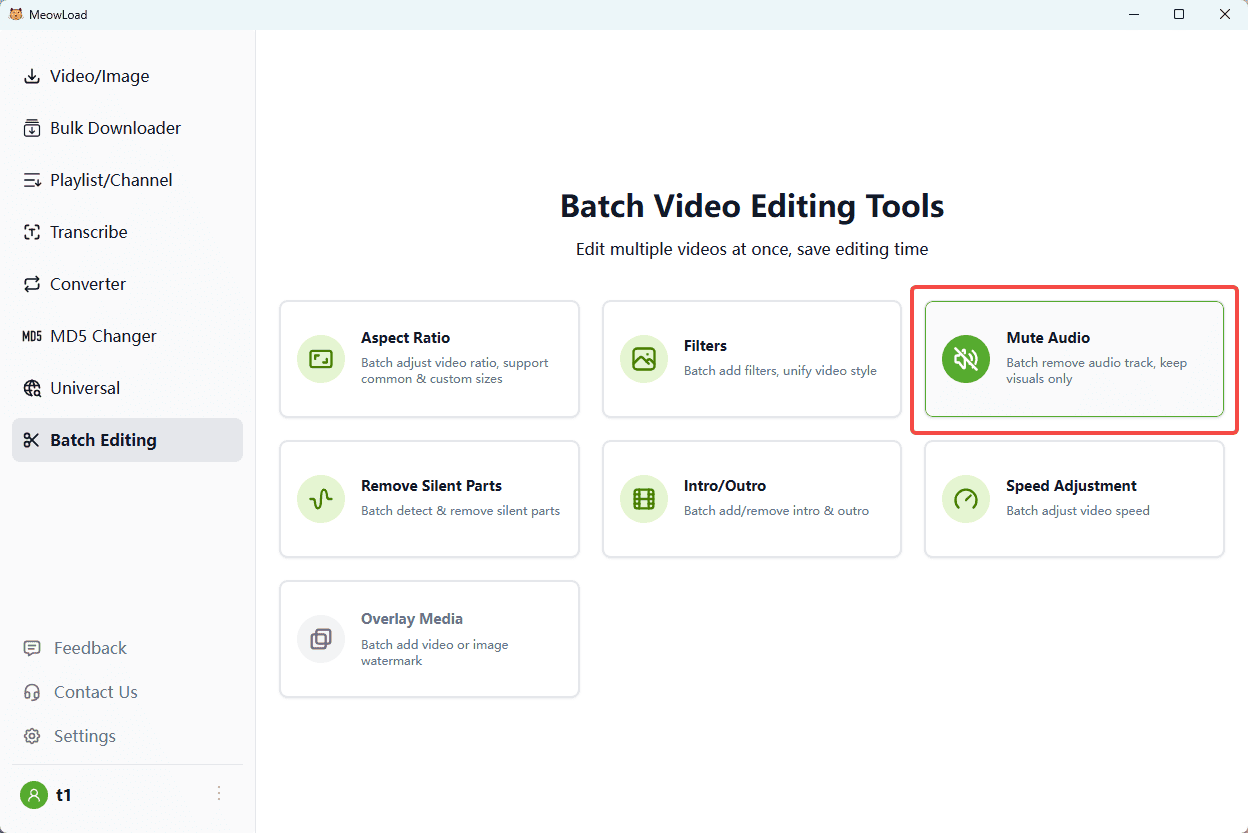Screen dimensions: 1248x833
Task: Switch to Bulk Downloader
Action: coord(115,128)
